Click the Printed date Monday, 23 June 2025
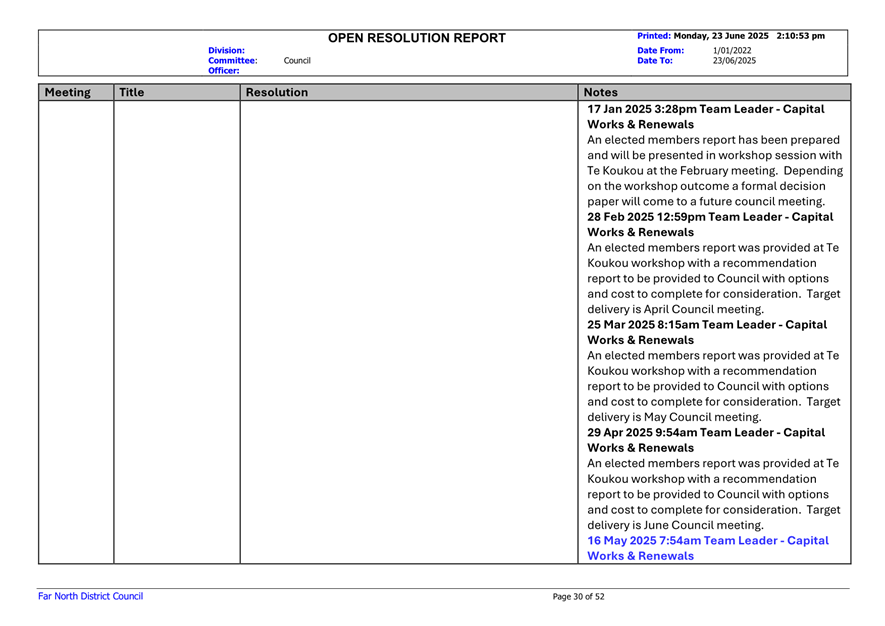 [x=721, y=36]
